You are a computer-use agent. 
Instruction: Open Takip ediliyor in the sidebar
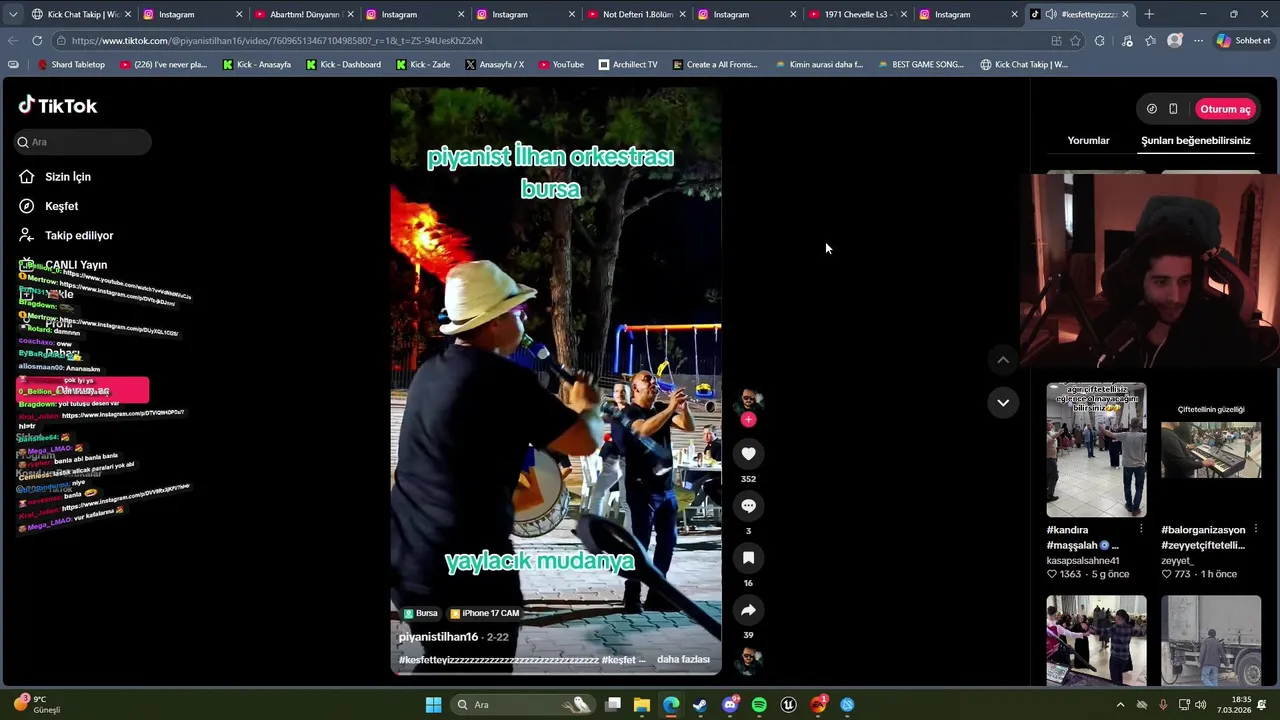[x=66, y=235]
